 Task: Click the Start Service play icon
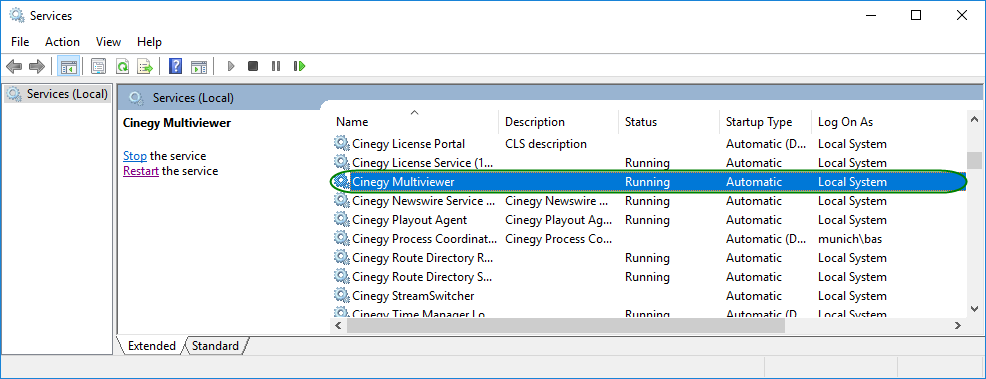231,66
